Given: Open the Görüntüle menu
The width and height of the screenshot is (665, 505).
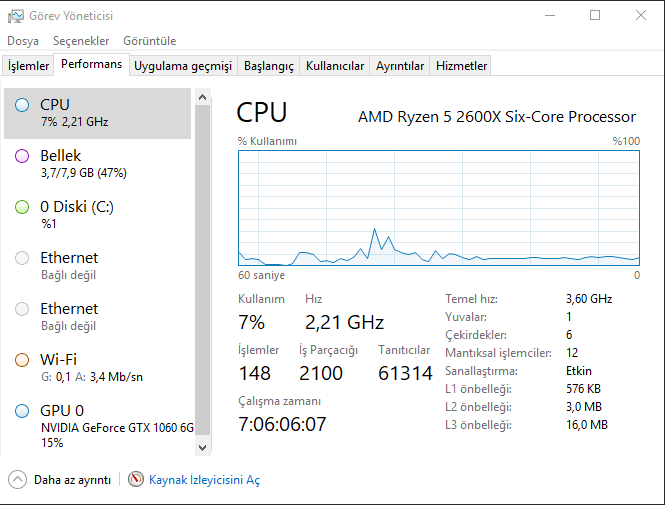Looking at the screenshot, I should [149, 41].
